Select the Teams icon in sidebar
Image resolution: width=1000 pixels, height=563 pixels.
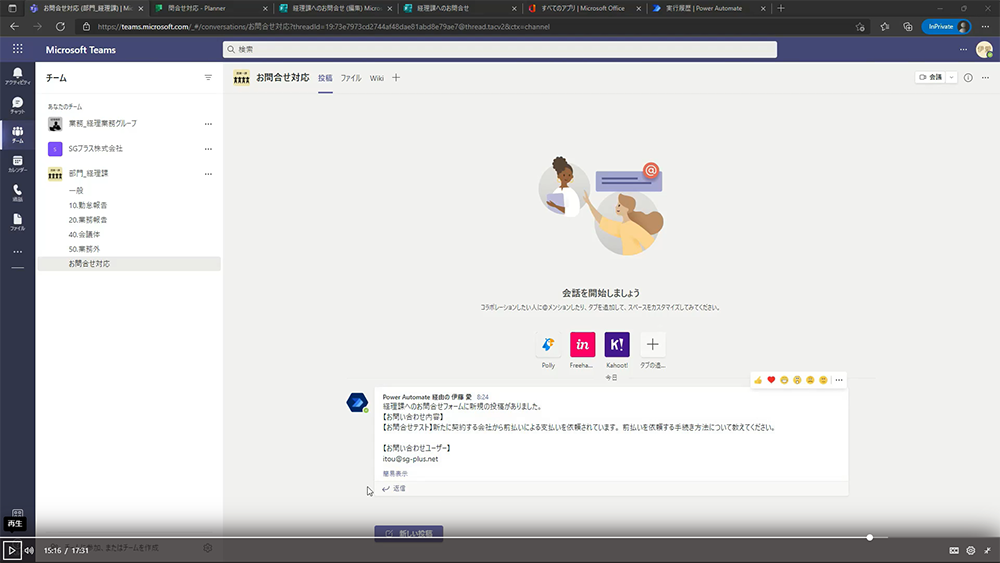17,135
